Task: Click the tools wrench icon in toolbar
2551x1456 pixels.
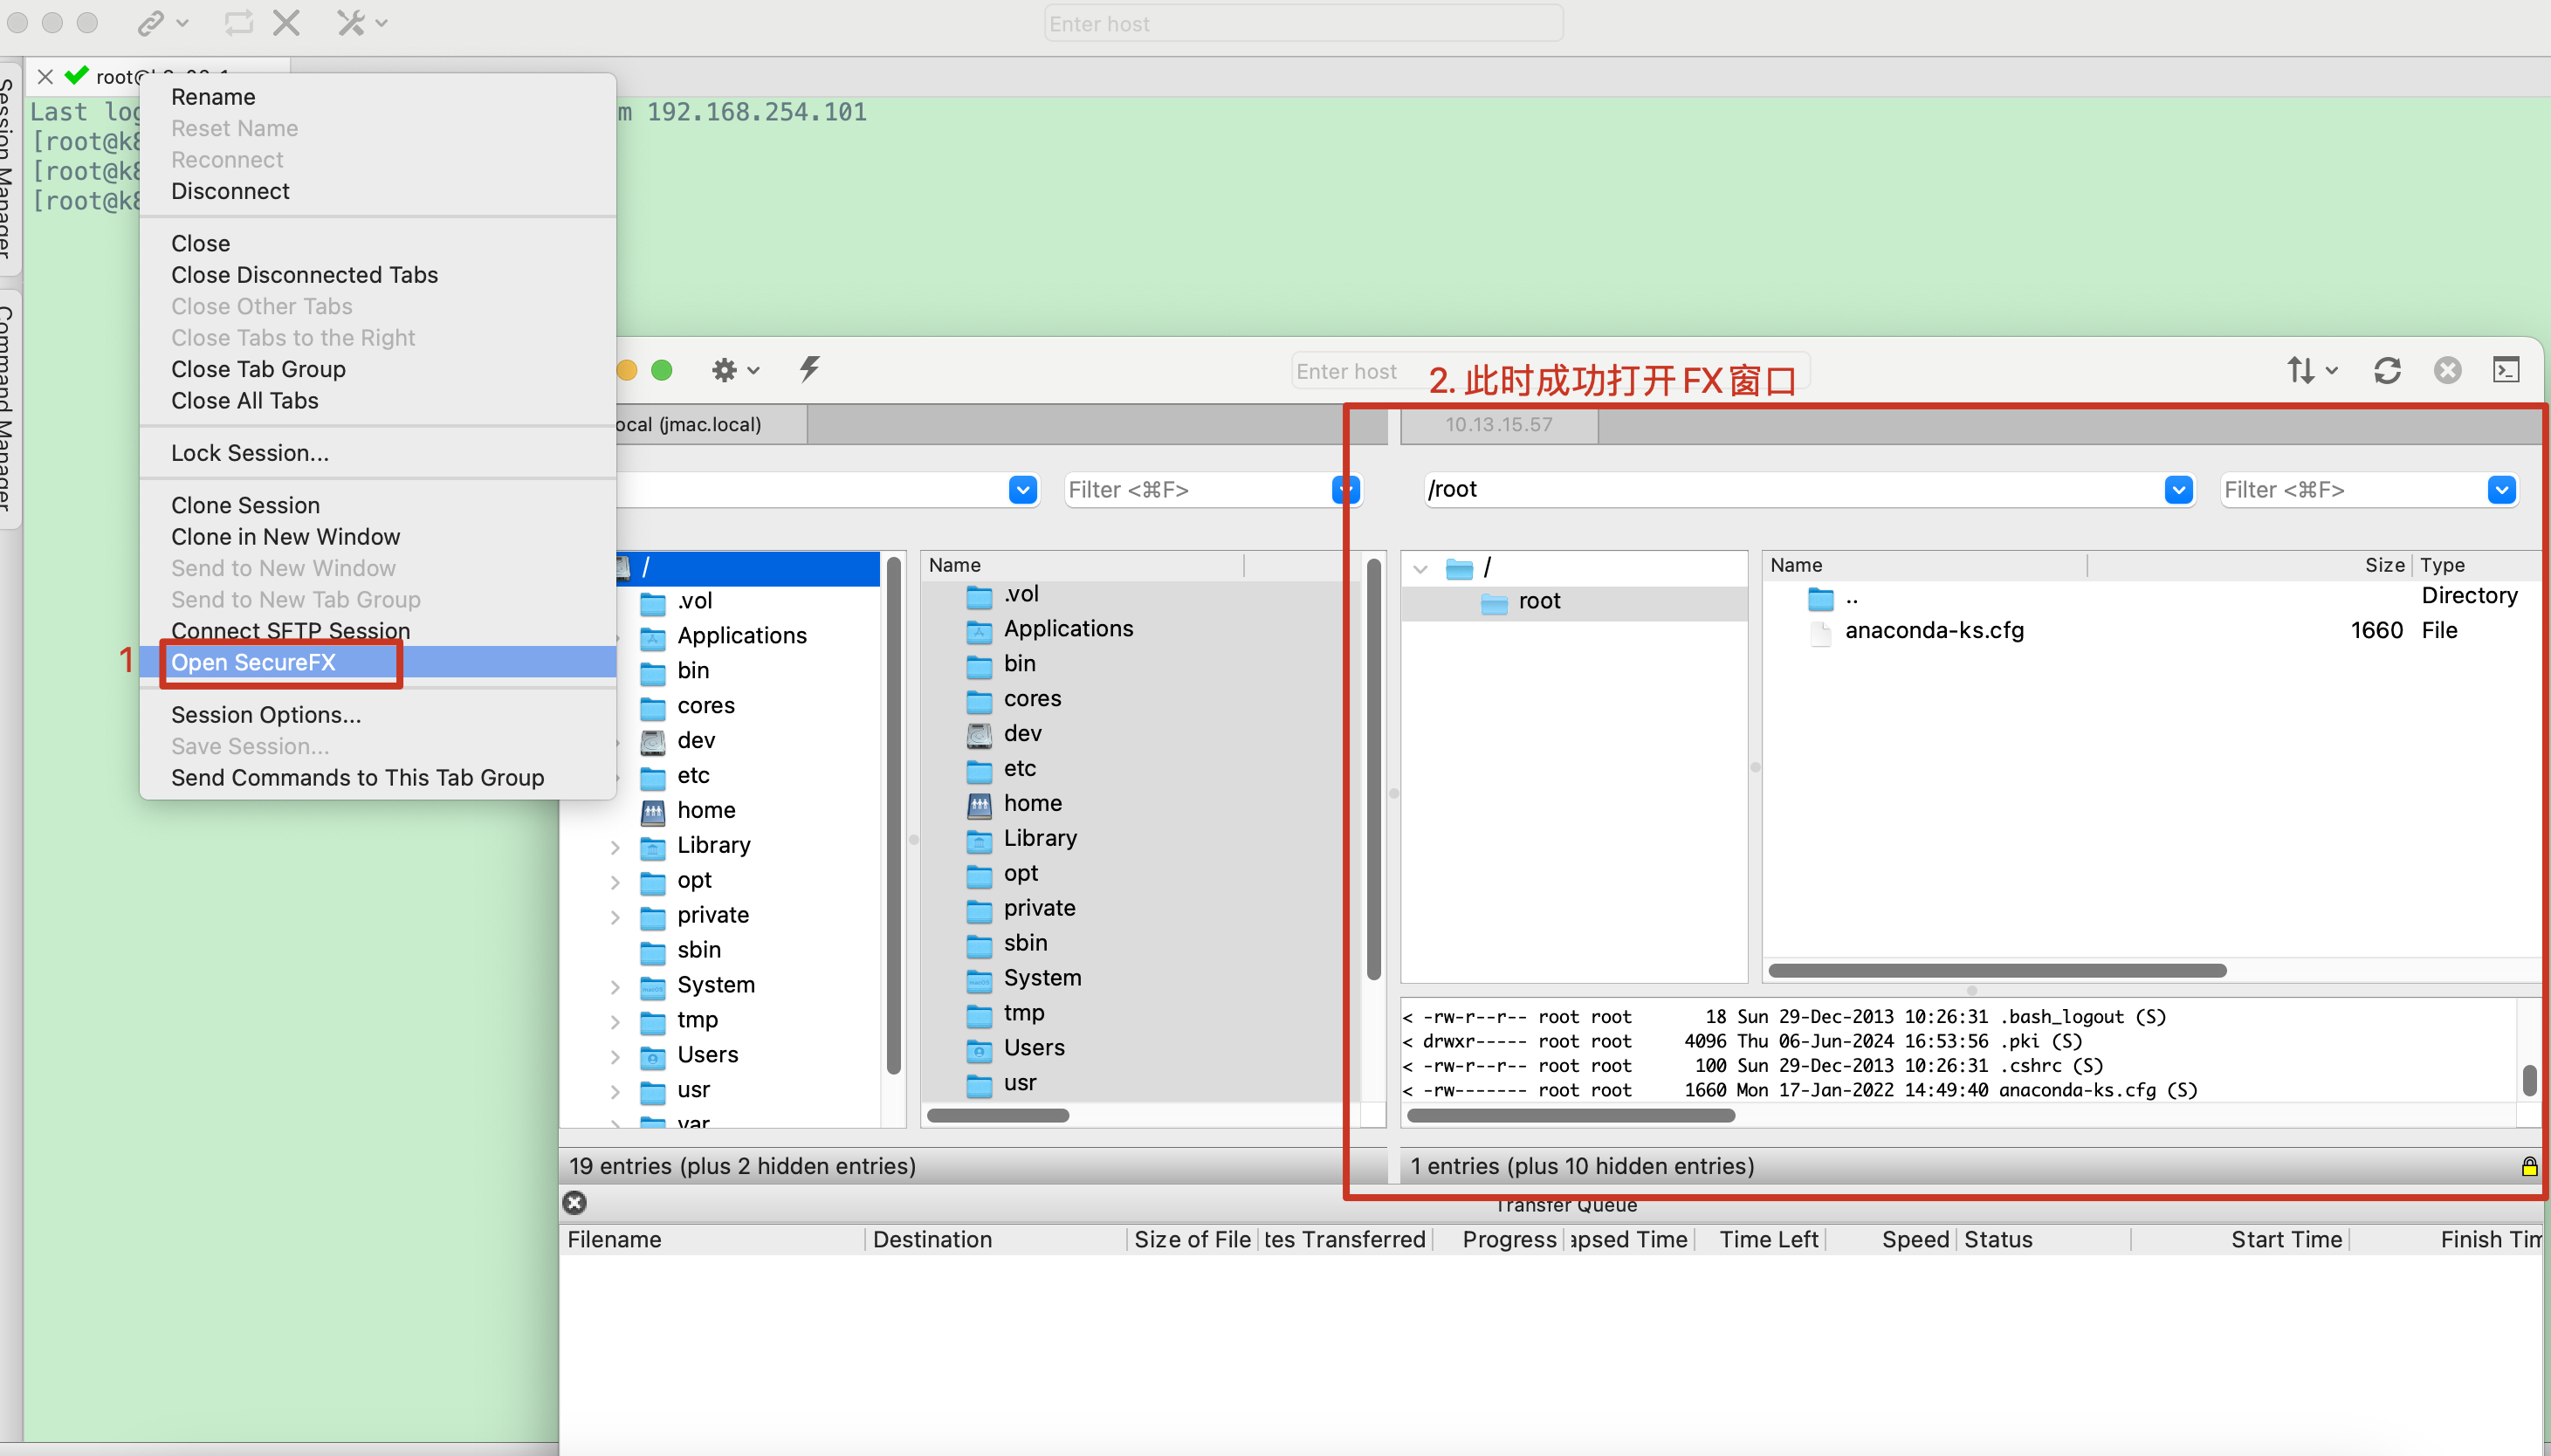Action: tap(350, 23)
